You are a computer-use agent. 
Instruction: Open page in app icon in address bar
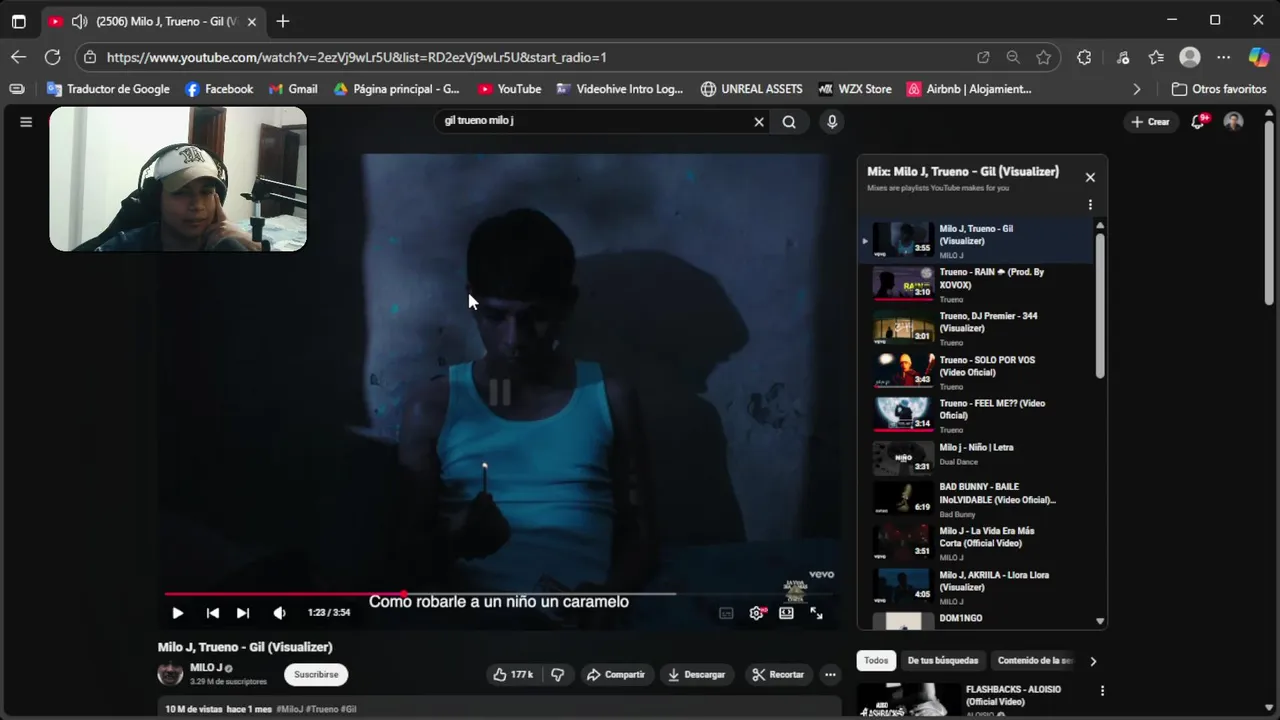pyautogui.click(x=983, y=57)
